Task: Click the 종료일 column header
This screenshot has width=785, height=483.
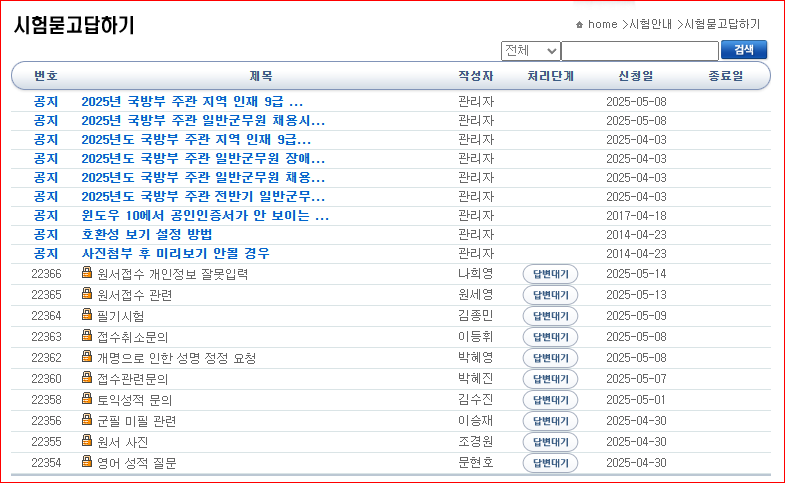Action: click(725, 76)
